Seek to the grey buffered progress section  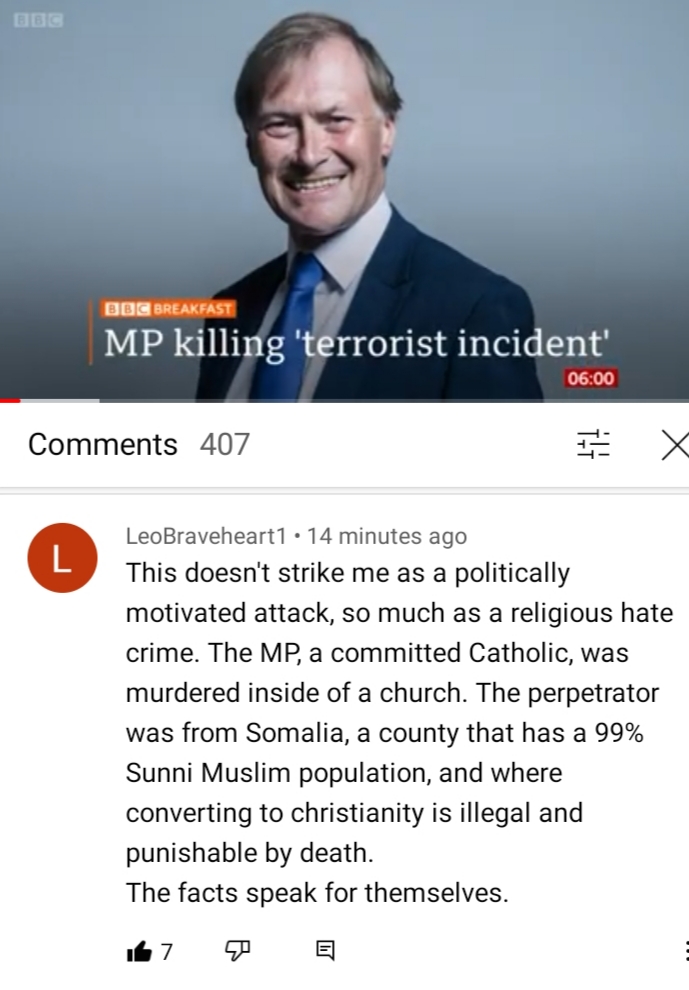tap(60, 400)
